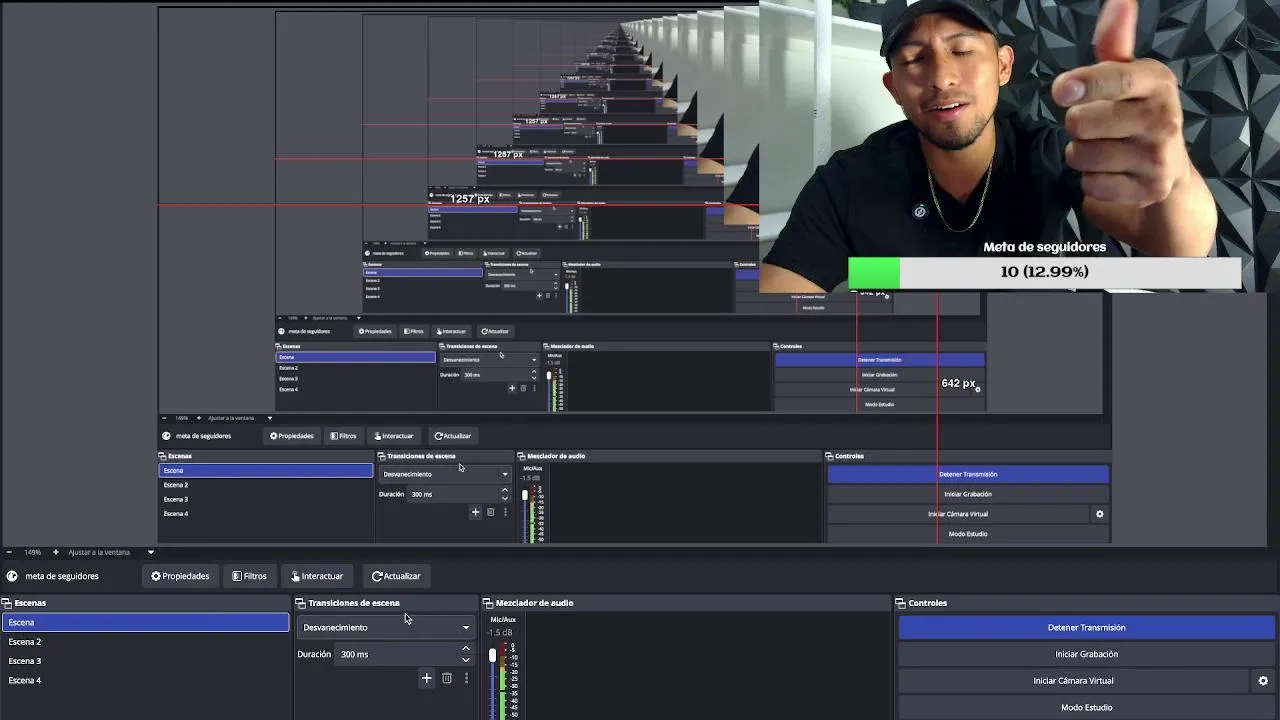The height and width of the screenshot is (720, 1280).
Task: Click the -1.5 dB level readout
Action: pyautogui.click(x=500, y=632)
